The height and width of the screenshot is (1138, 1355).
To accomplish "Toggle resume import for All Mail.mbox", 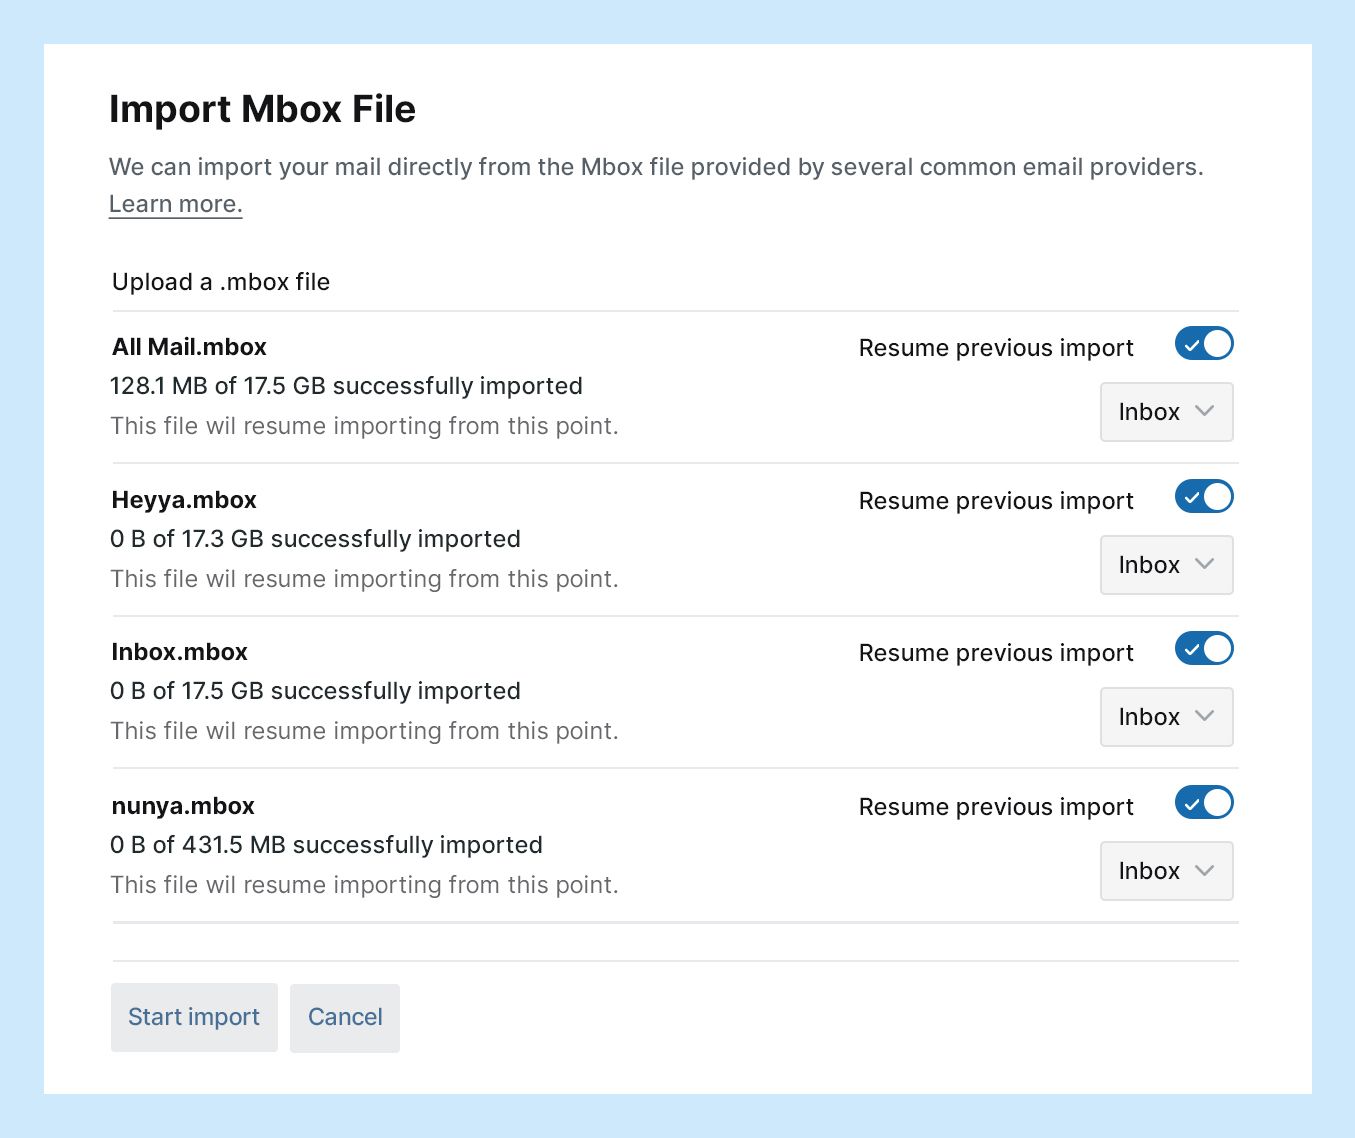I will 1203,344.
